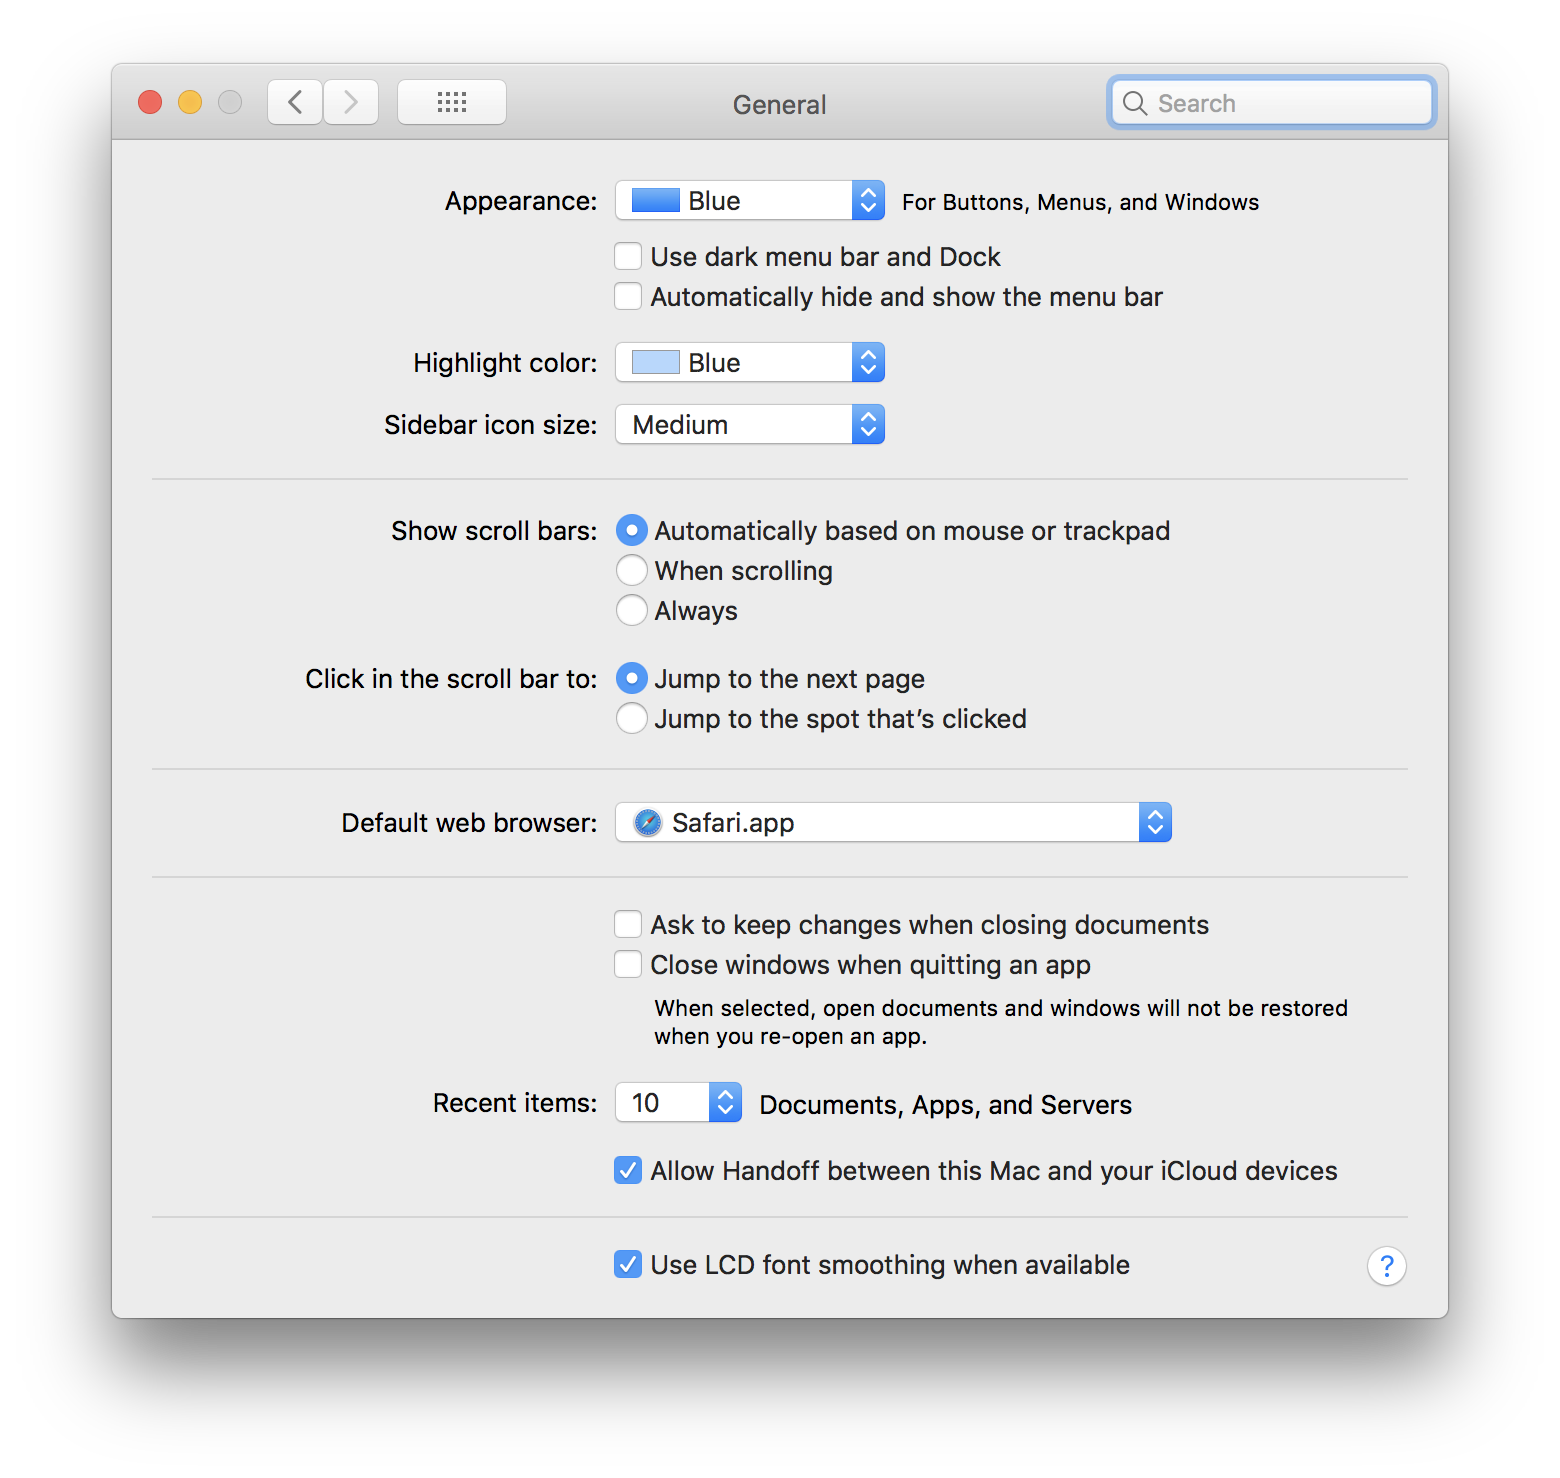This screenshot has width=1560, height=1478.
Task: Enable dark menu bar and Dock
Action: coord(628,257)
